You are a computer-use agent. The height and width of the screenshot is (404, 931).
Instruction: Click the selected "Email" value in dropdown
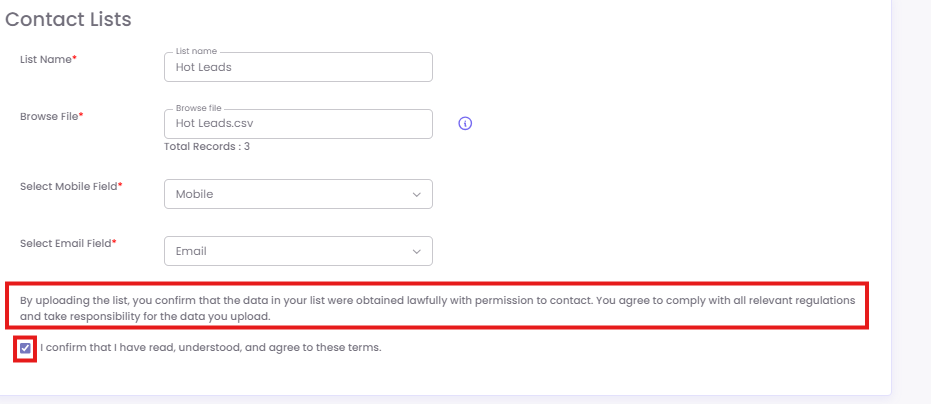(x=191, y=251)
